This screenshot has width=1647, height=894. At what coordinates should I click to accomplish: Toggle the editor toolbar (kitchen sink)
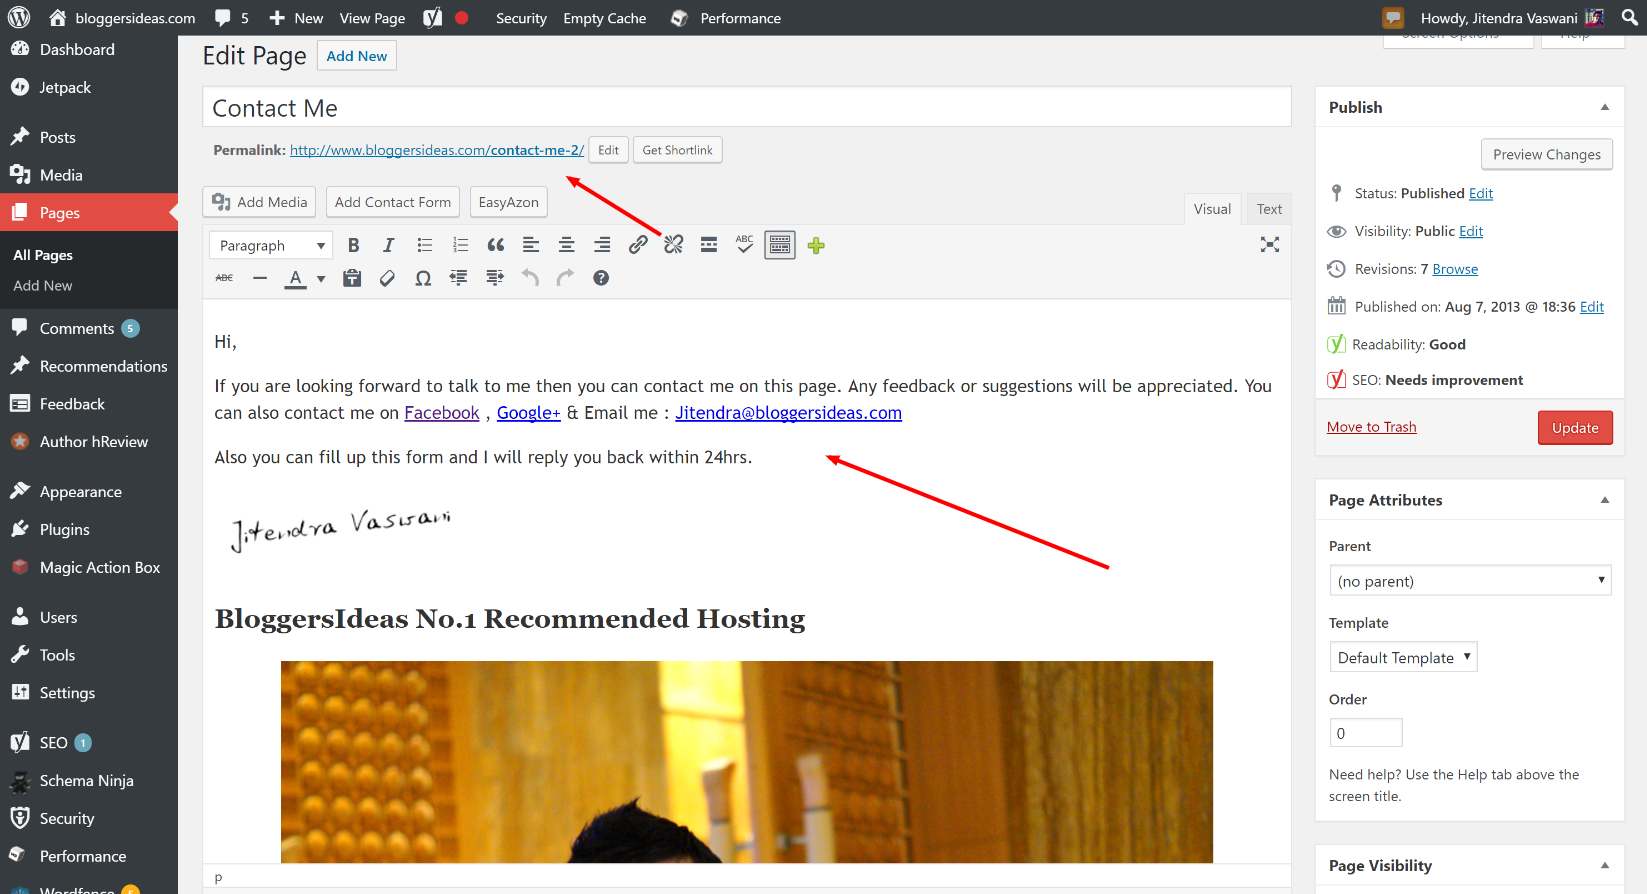[780, 245]
